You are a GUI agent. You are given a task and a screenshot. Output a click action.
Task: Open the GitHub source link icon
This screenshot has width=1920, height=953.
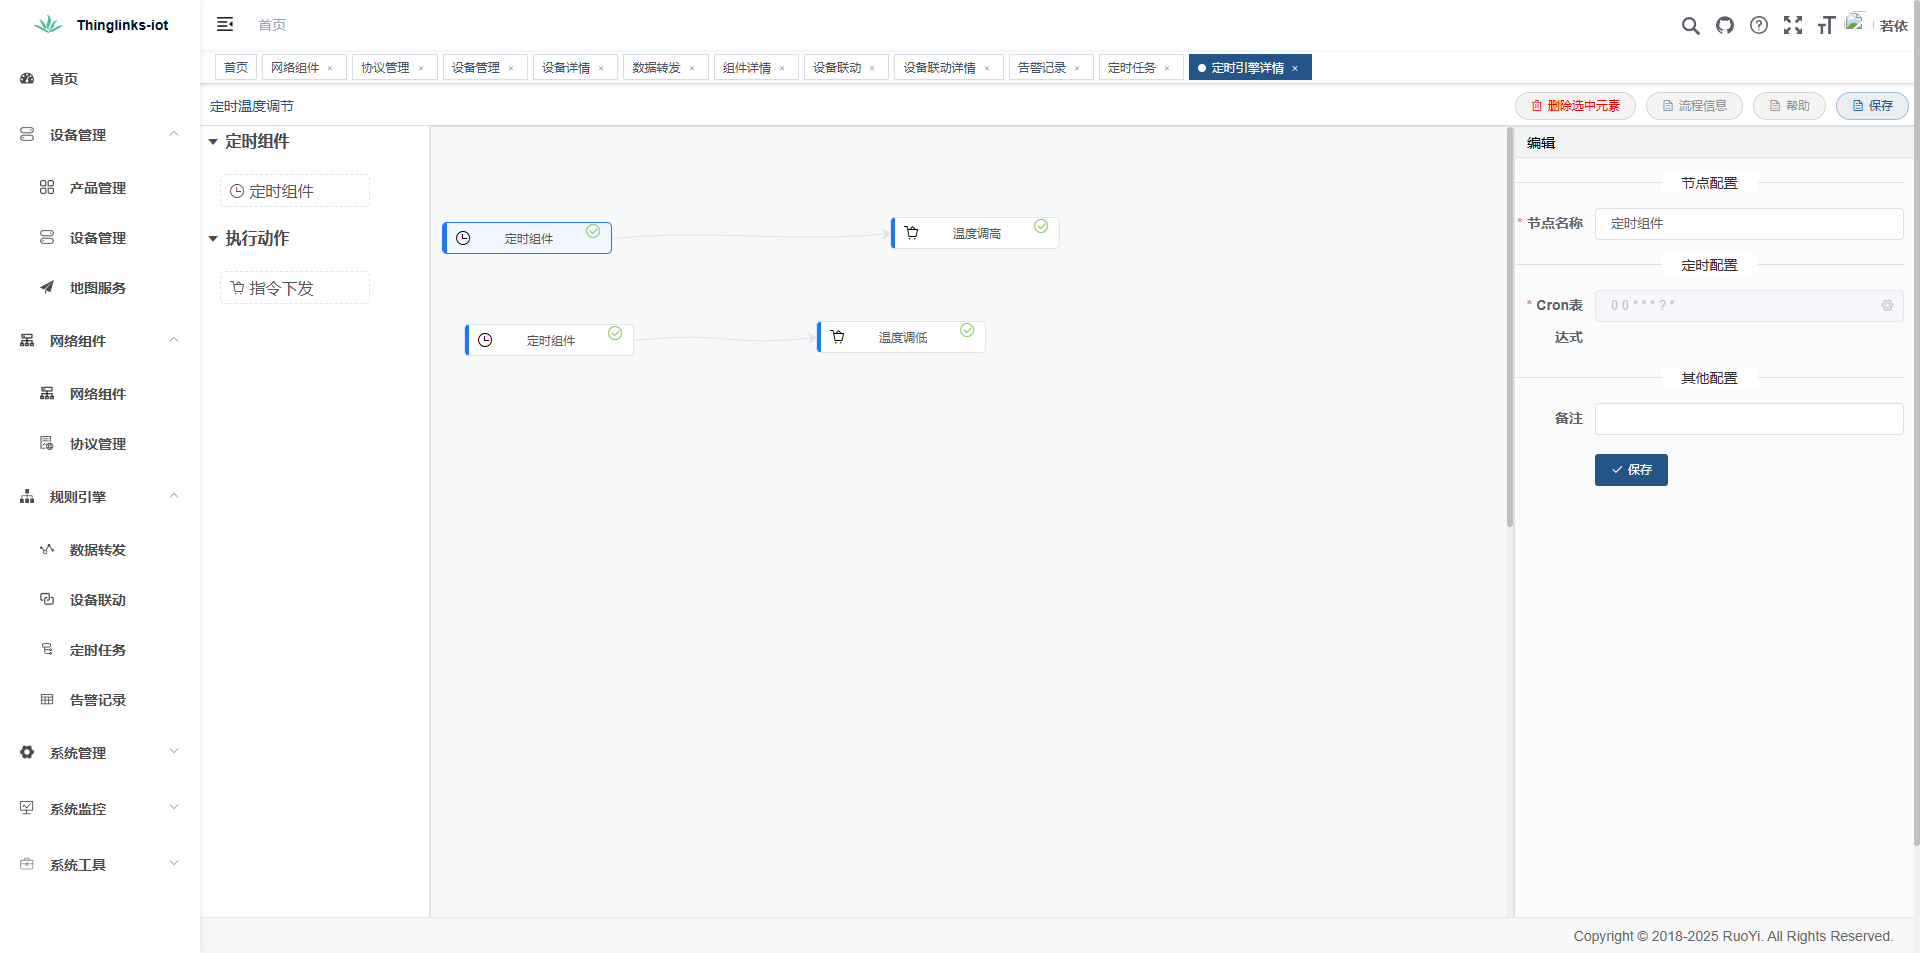click(x=1725, y=26)
